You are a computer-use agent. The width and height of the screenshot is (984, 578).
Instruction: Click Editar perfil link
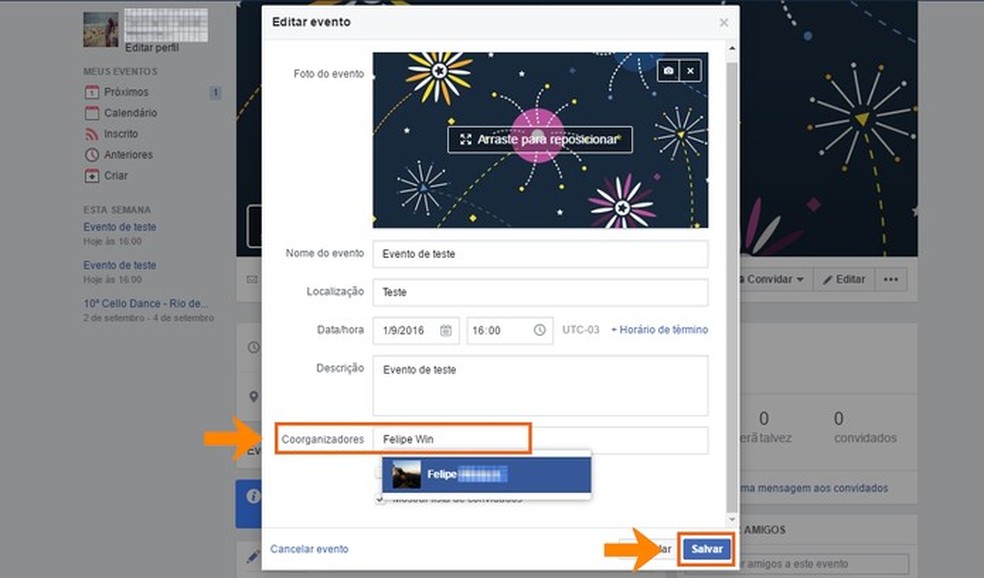pyautogui.click(x=152, y=48)
